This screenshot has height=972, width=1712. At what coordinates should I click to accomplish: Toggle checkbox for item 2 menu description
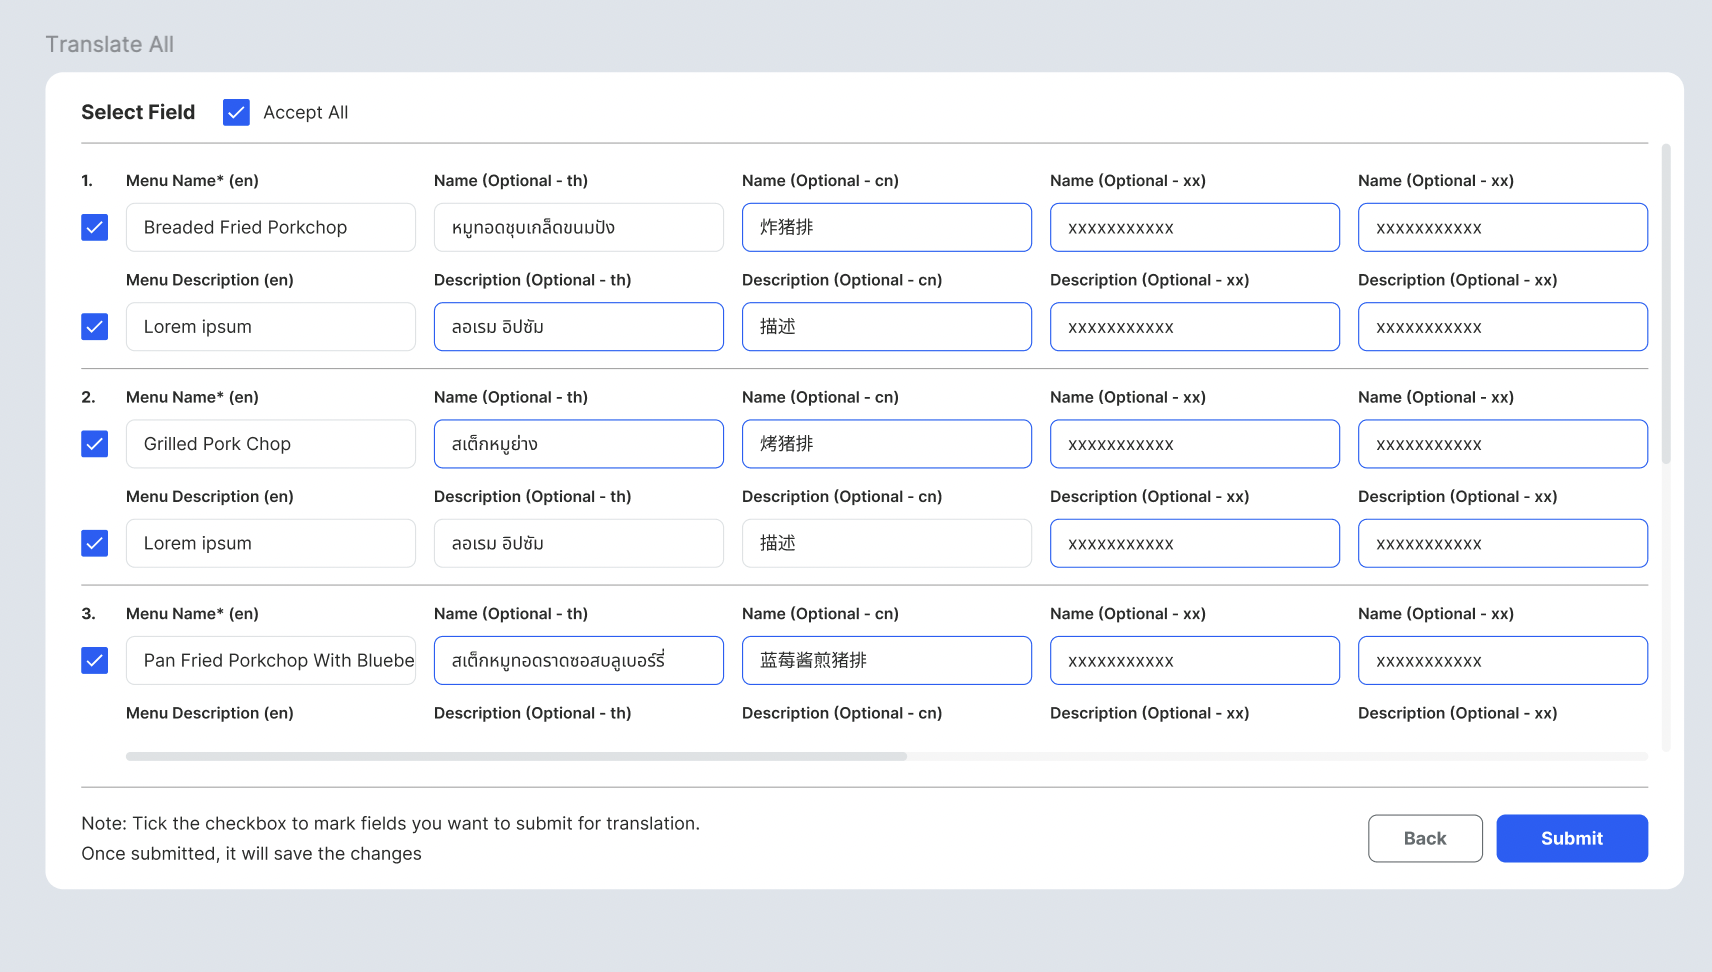pos(95,543)
